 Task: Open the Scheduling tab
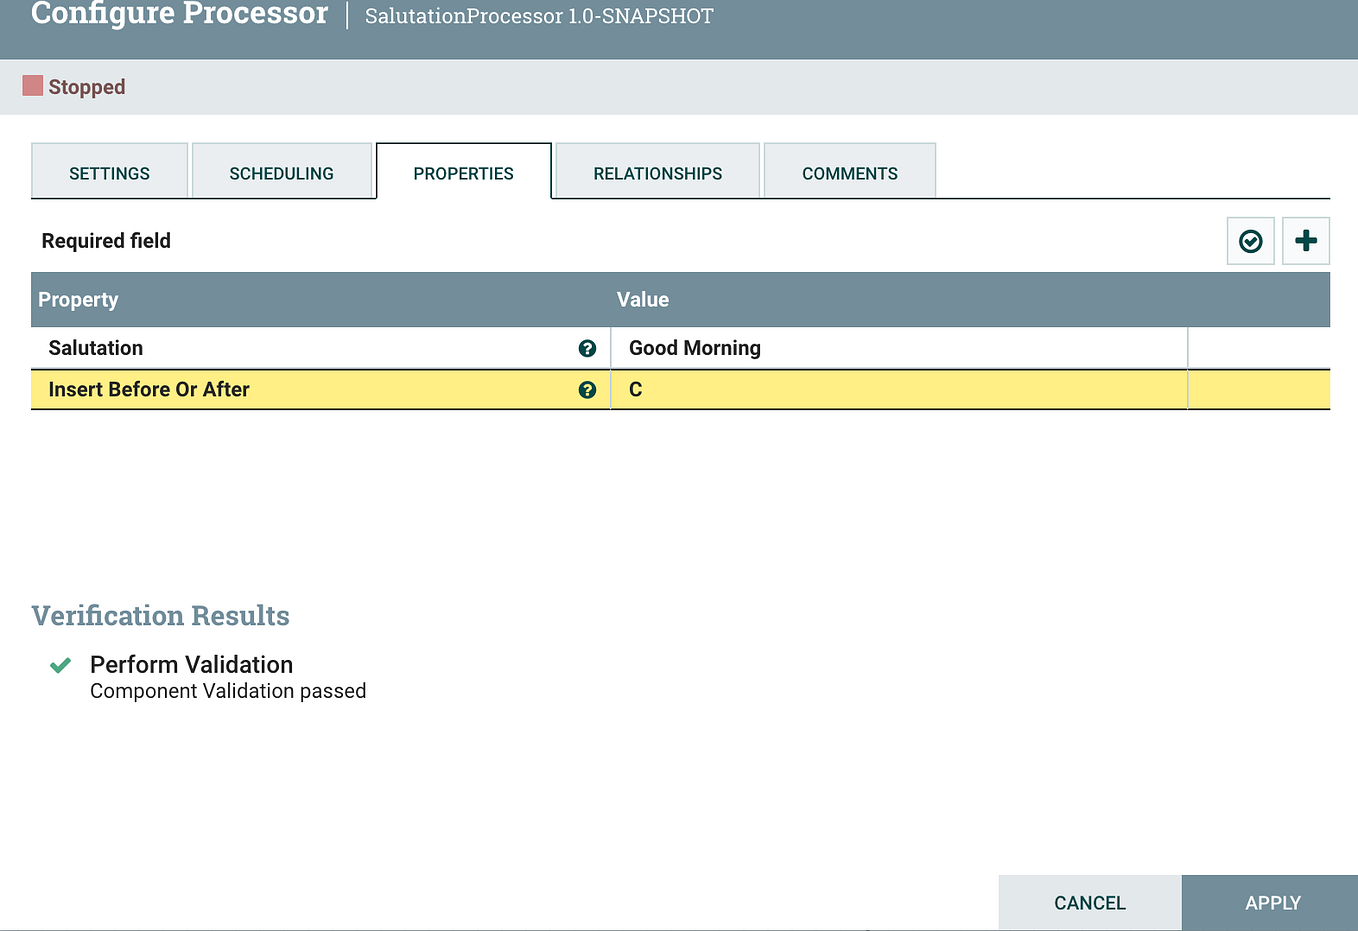283,172
